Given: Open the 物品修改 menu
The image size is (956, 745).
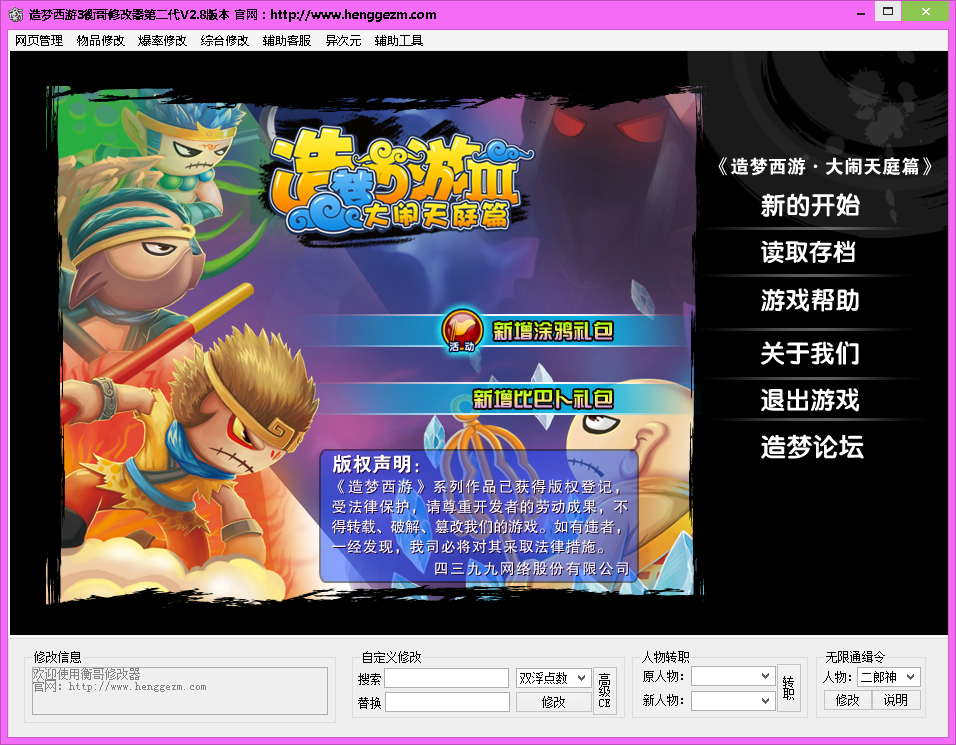Looking at the screenshot, I should click(x=101, y=41).
